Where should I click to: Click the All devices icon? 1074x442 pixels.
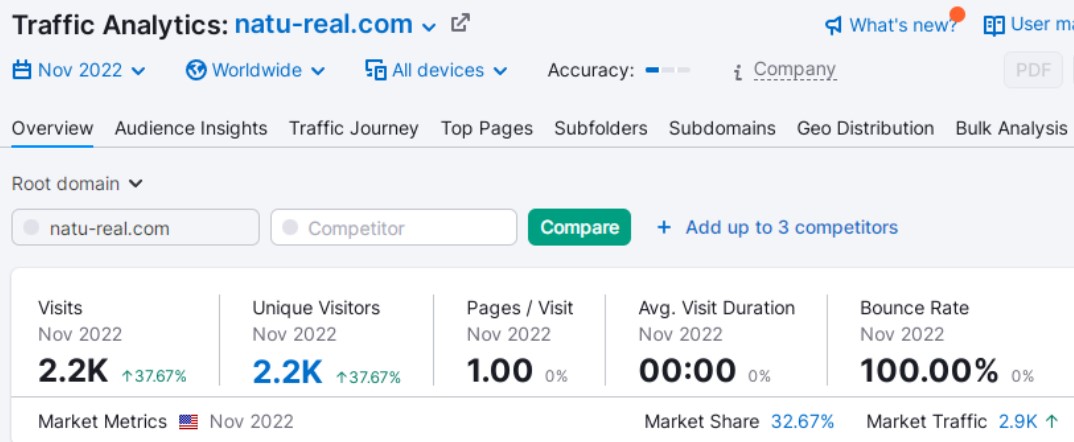point(375,70)
